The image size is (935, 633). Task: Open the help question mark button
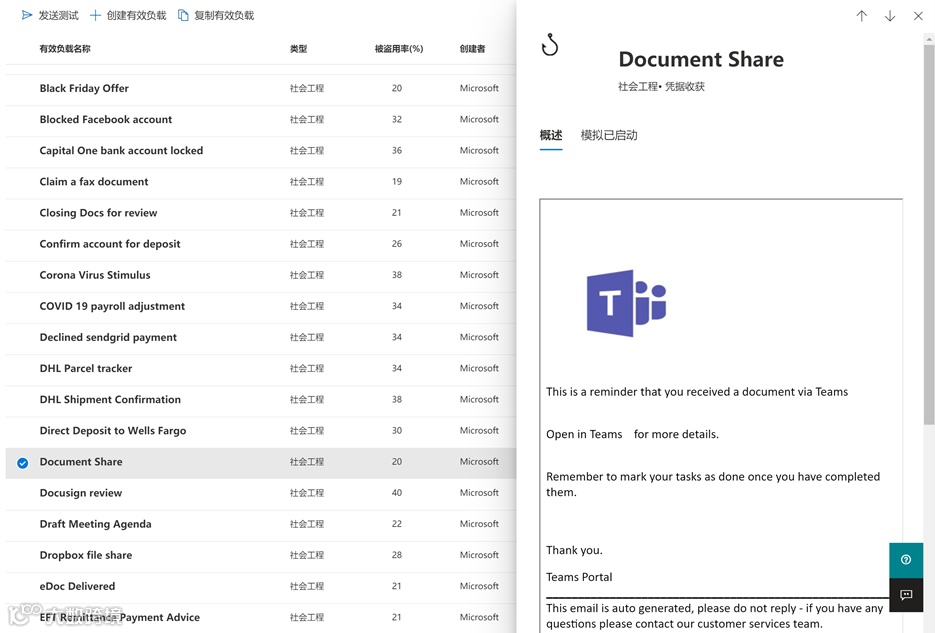point(906,560)
